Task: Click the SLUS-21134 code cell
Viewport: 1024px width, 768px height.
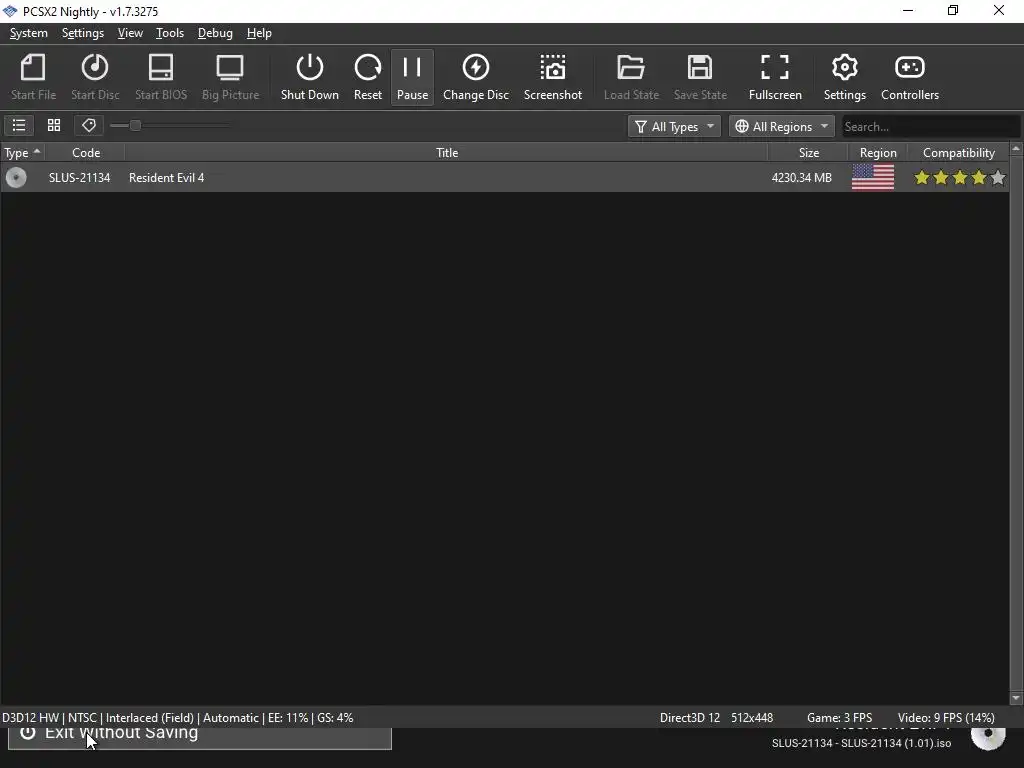Action: 80,178
